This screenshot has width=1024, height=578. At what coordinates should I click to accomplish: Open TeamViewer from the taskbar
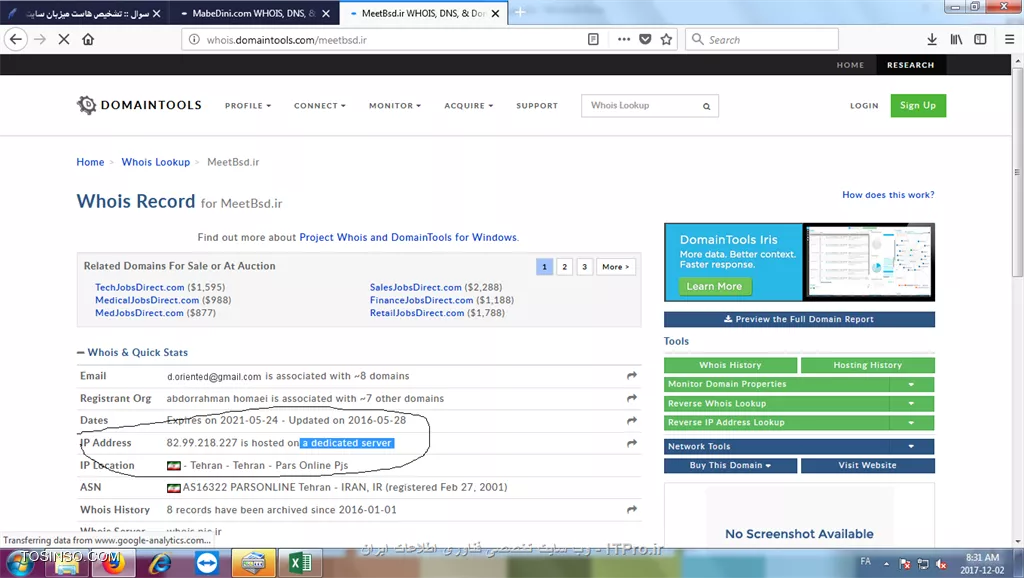[207, 563]
